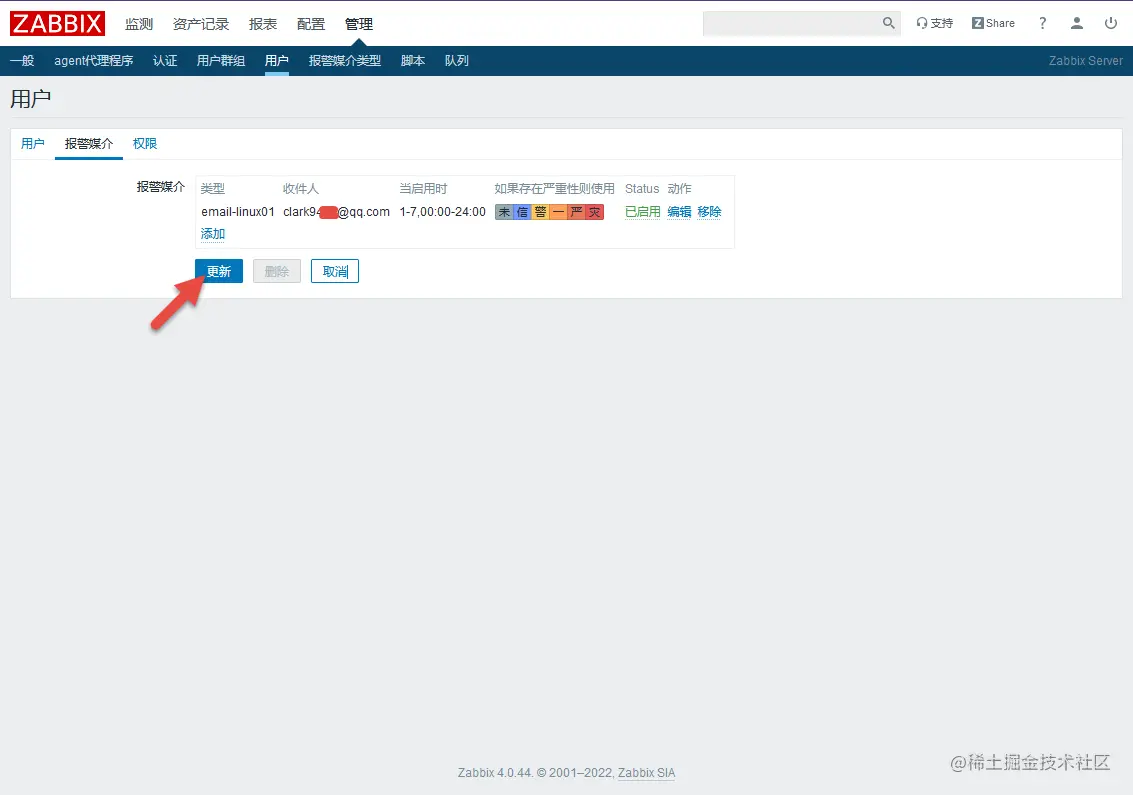The width and height of the screenshot is (1133, 795).
Task: Click the 信 severity indicator
Action: [521, 211]
